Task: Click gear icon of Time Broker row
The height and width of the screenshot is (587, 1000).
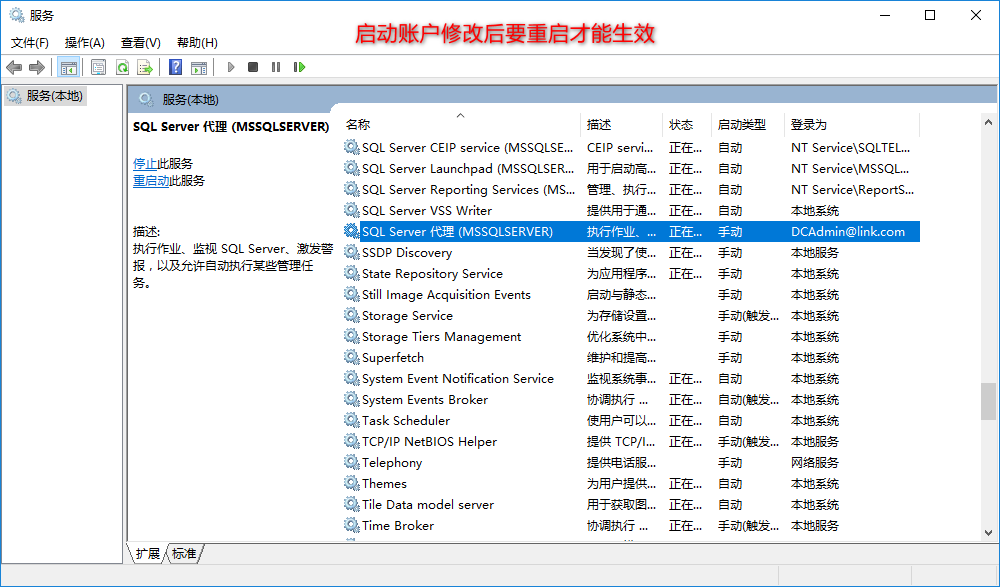Action: [x=351, y=525]
